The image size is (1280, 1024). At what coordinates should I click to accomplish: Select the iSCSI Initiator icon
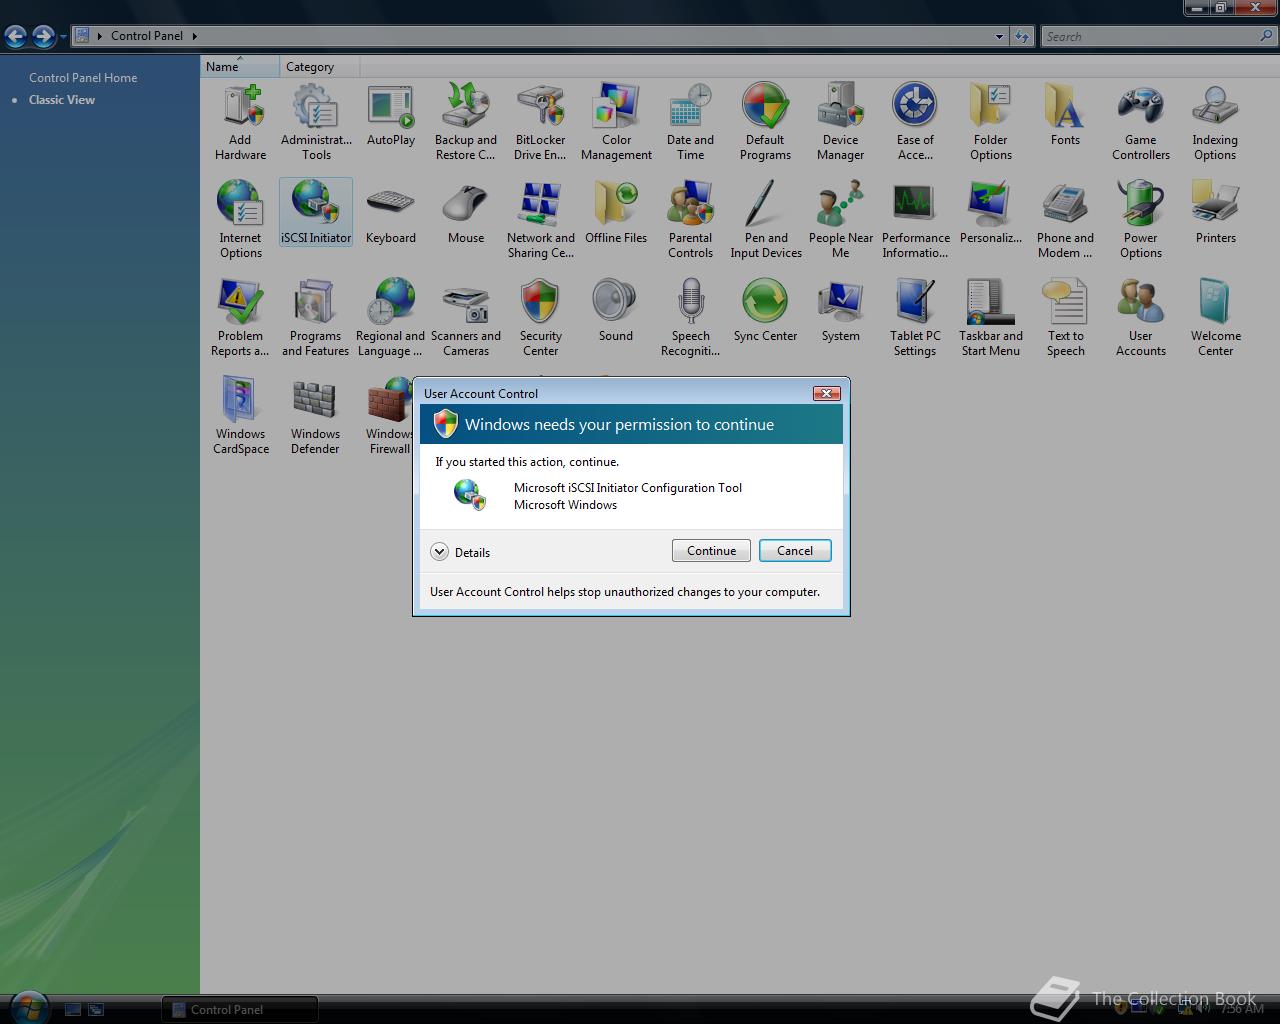pyautogui.click(x=316, y=213)
